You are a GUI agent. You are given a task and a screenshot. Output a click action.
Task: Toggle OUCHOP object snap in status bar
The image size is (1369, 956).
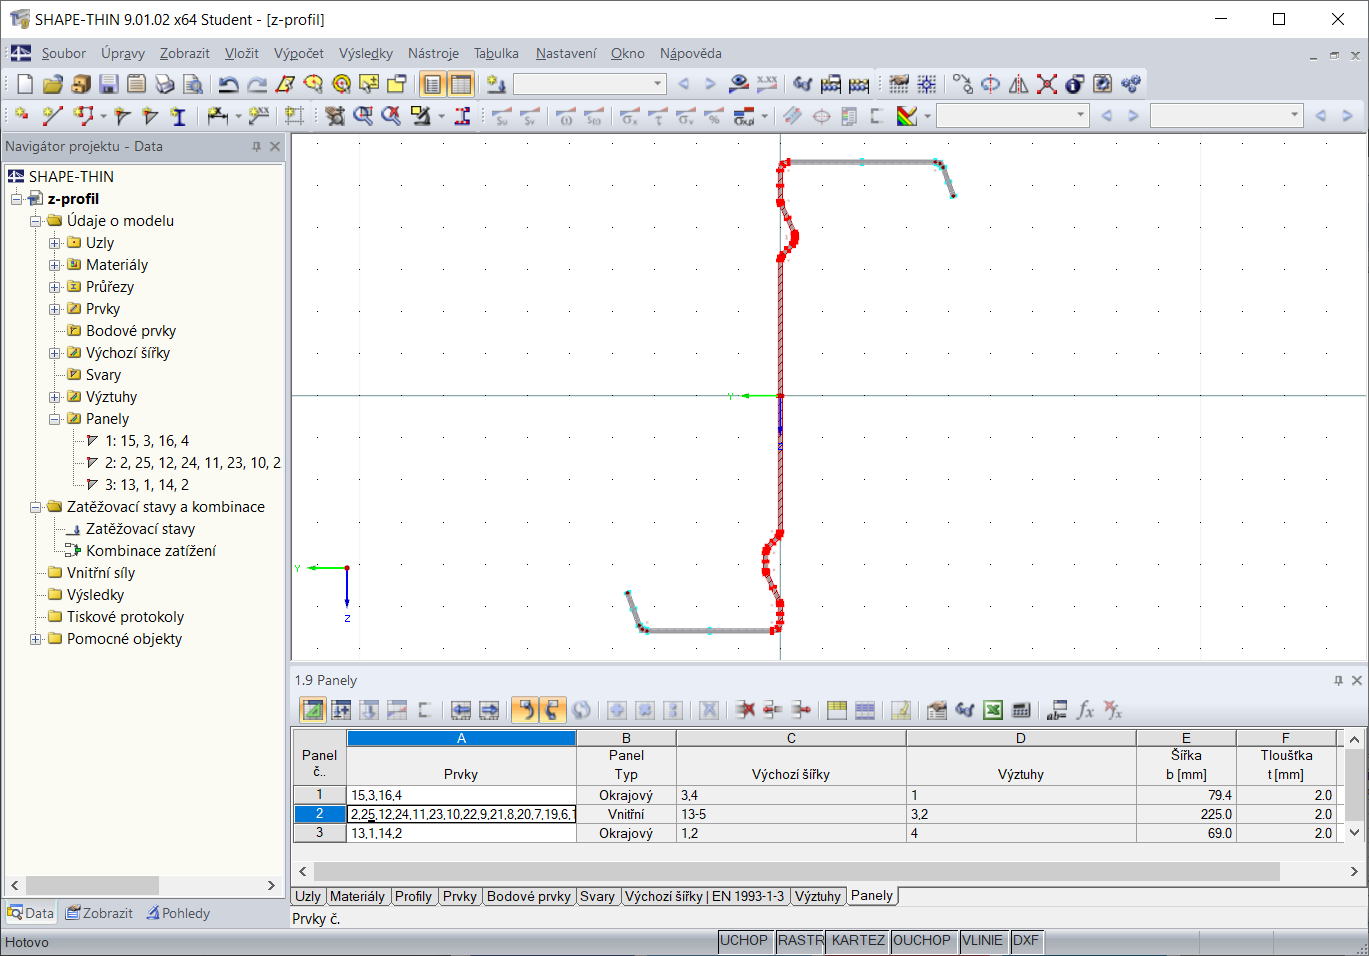[922, 941]
